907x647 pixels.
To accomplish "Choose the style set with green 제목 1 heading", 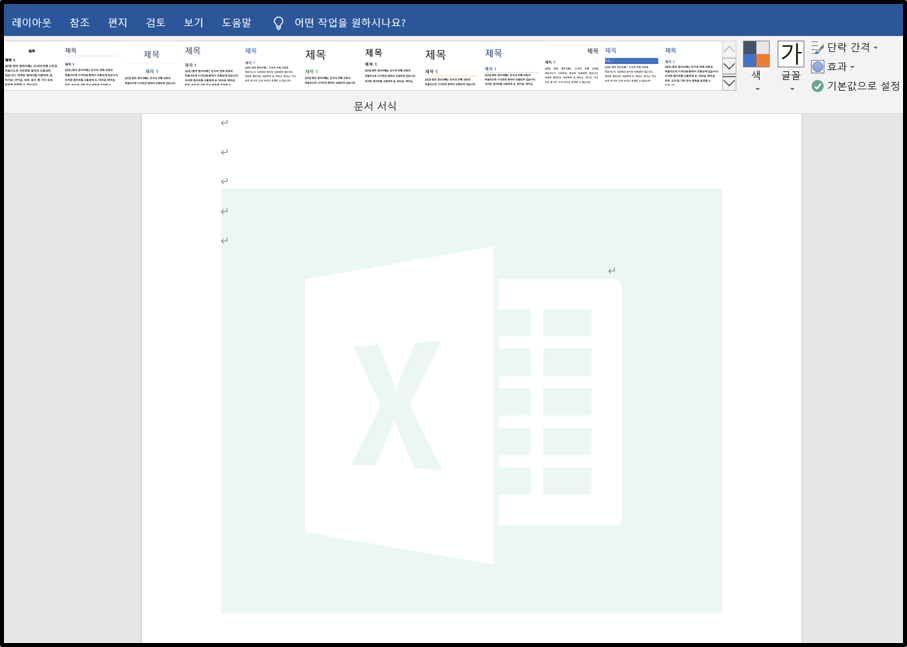I will (330, 66).
